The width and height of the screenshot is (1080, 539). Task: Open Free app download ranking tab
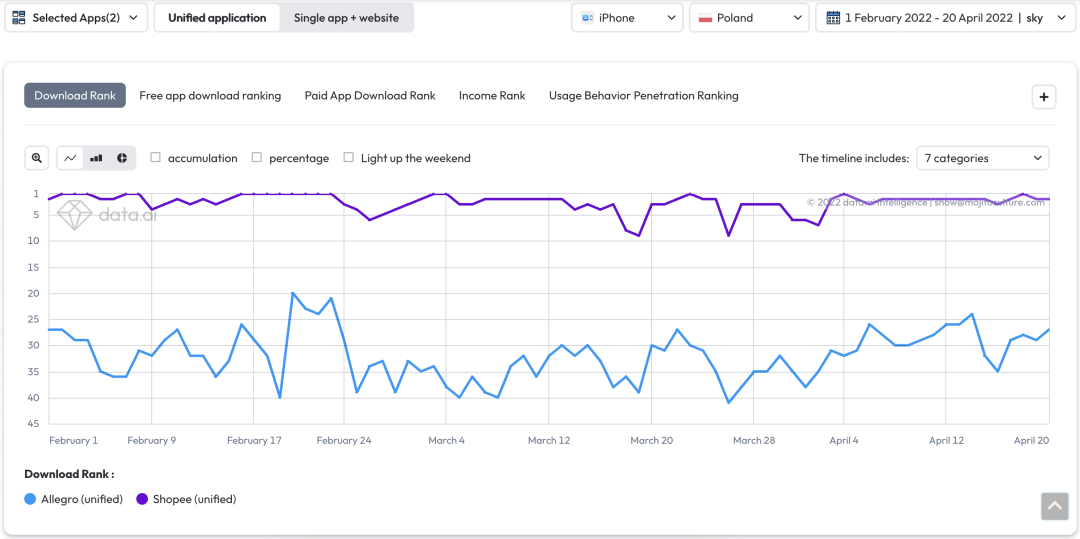click(x=210, y=96)
